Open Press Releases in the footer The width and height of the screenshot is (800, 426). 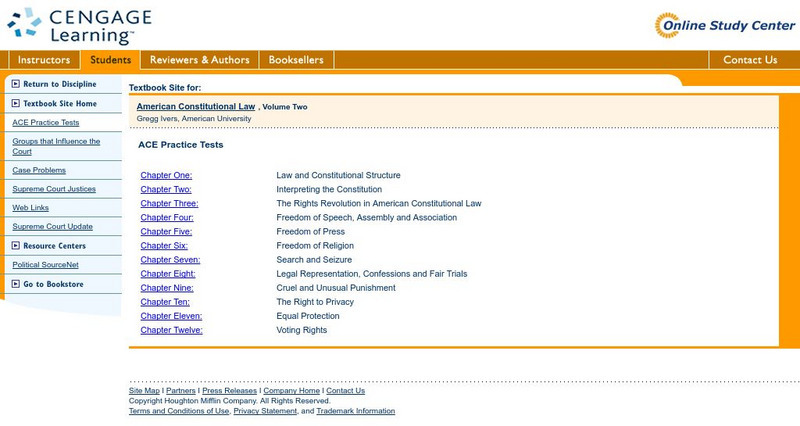(x=230, y=390)
